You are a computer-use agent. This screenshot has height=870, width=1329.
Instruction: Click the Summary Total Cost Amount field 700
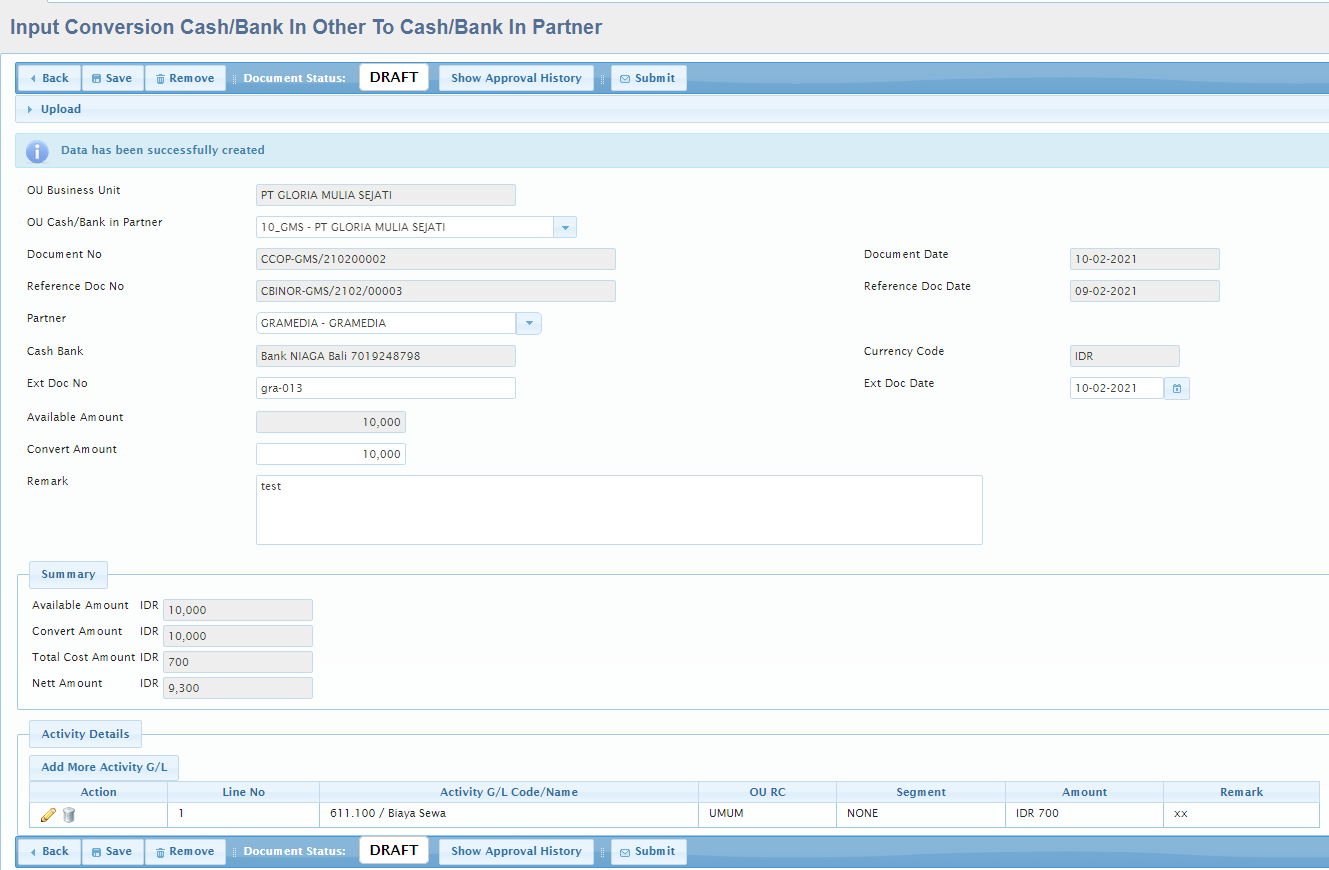238,662
